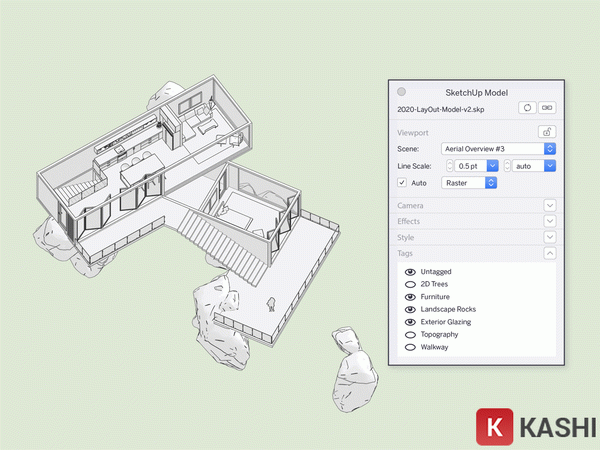
Task: Hide the Untagged tag using its eye icon
Action: point(410,272)
